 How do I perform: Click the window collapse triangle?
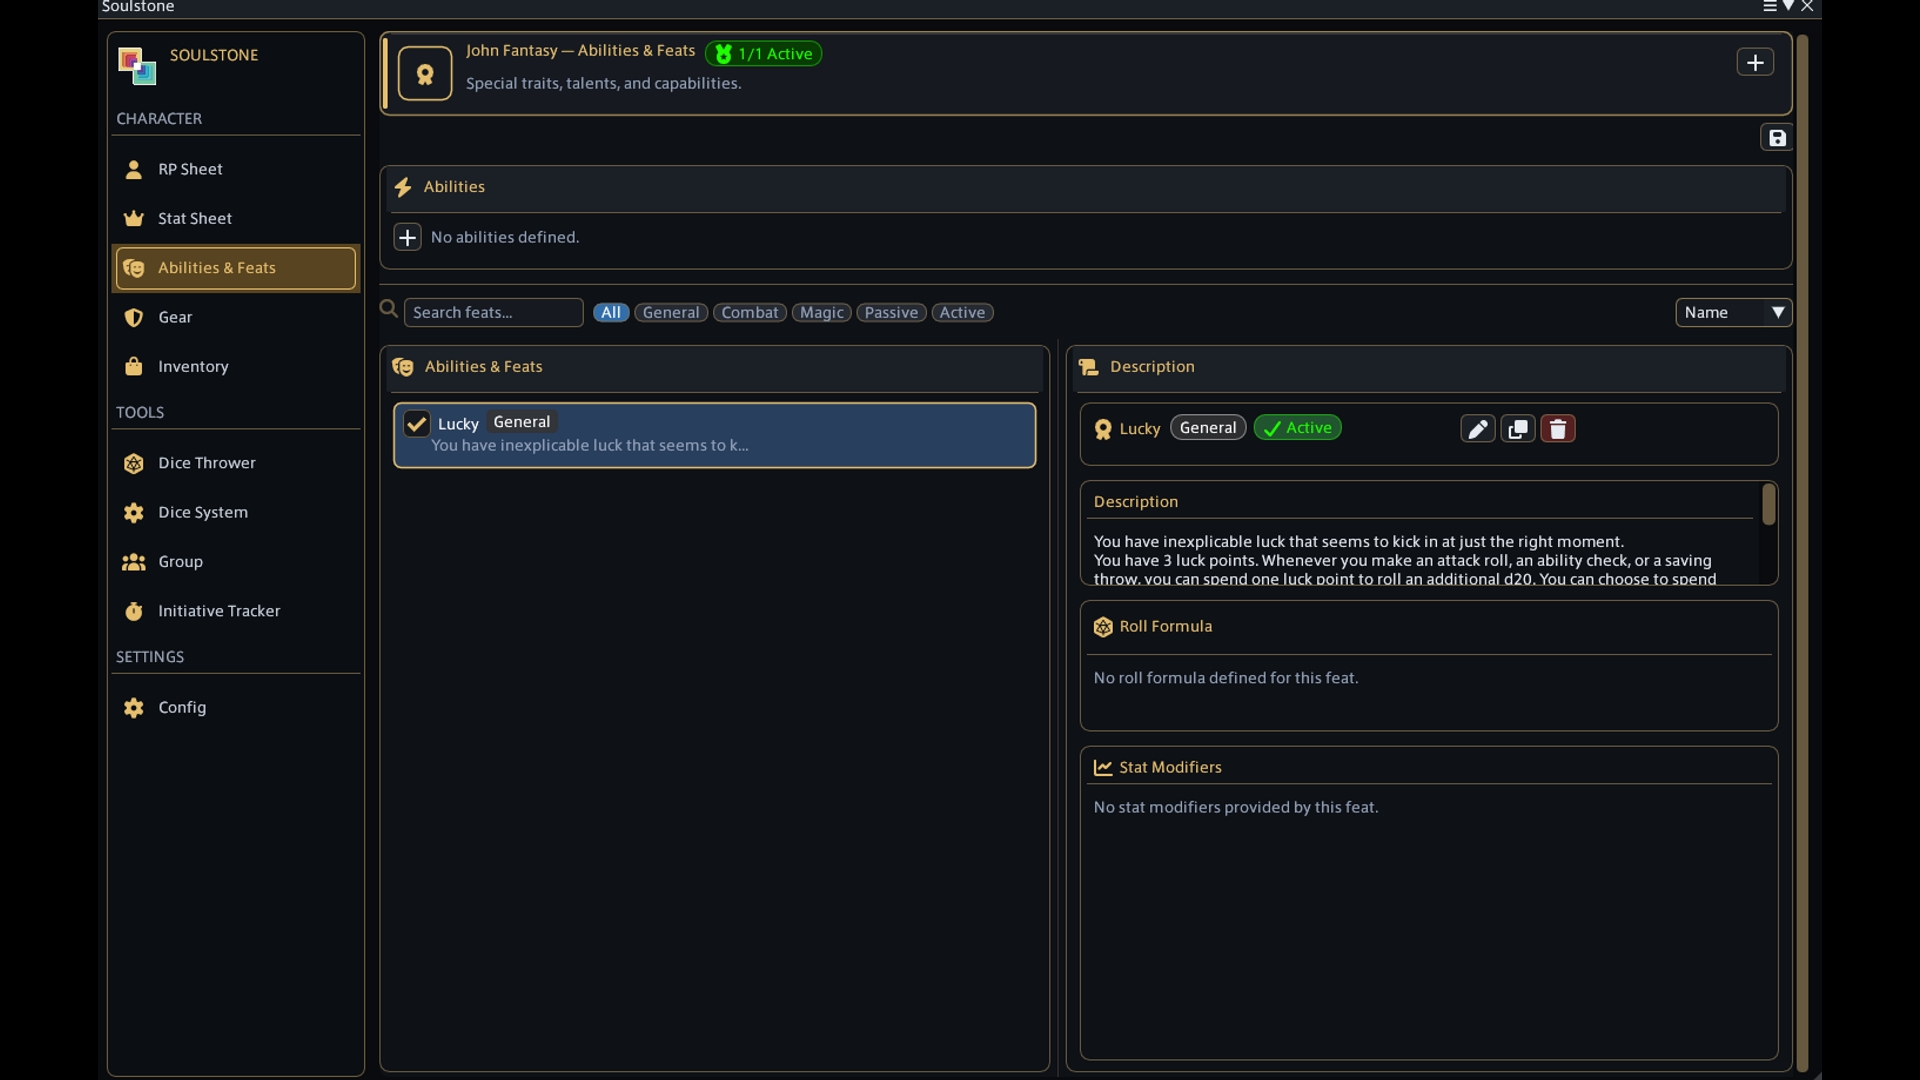tap(1788, 6)
